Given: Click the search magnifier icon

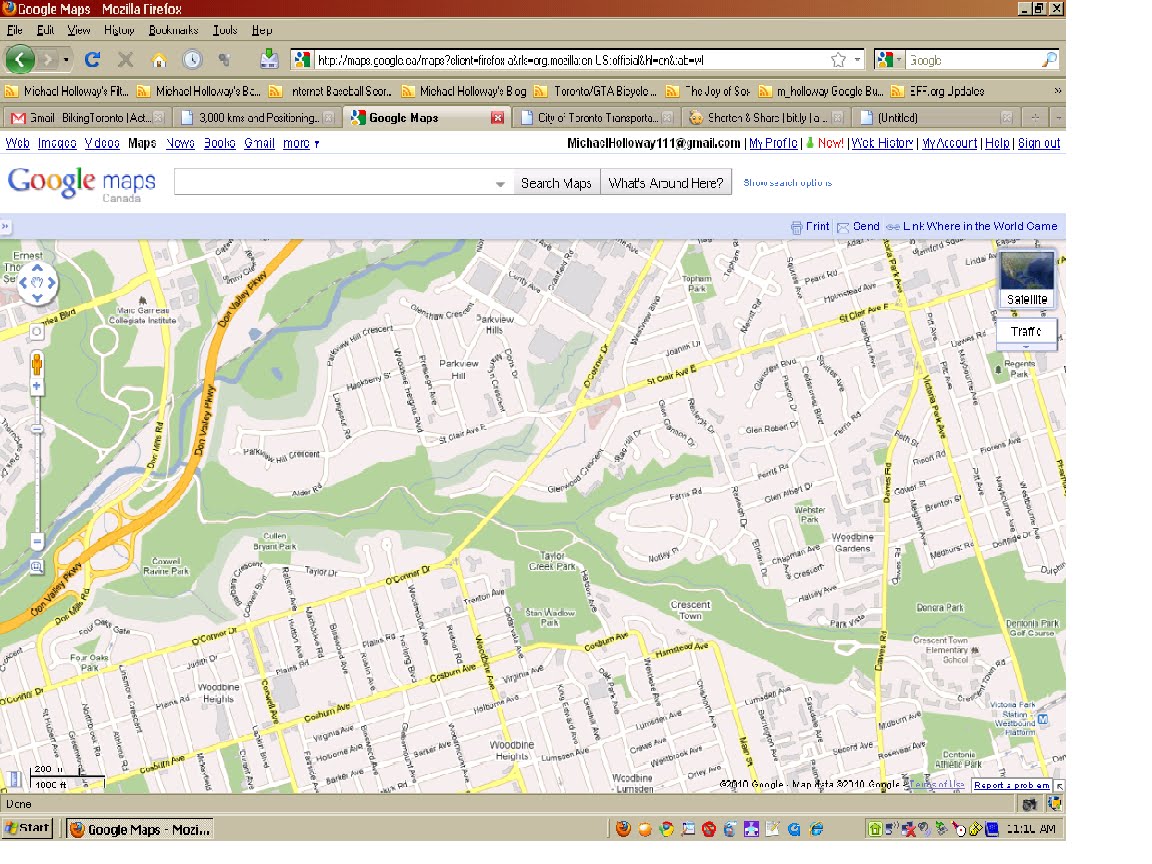Looking at the screenshot, I should coord(1050,60).
